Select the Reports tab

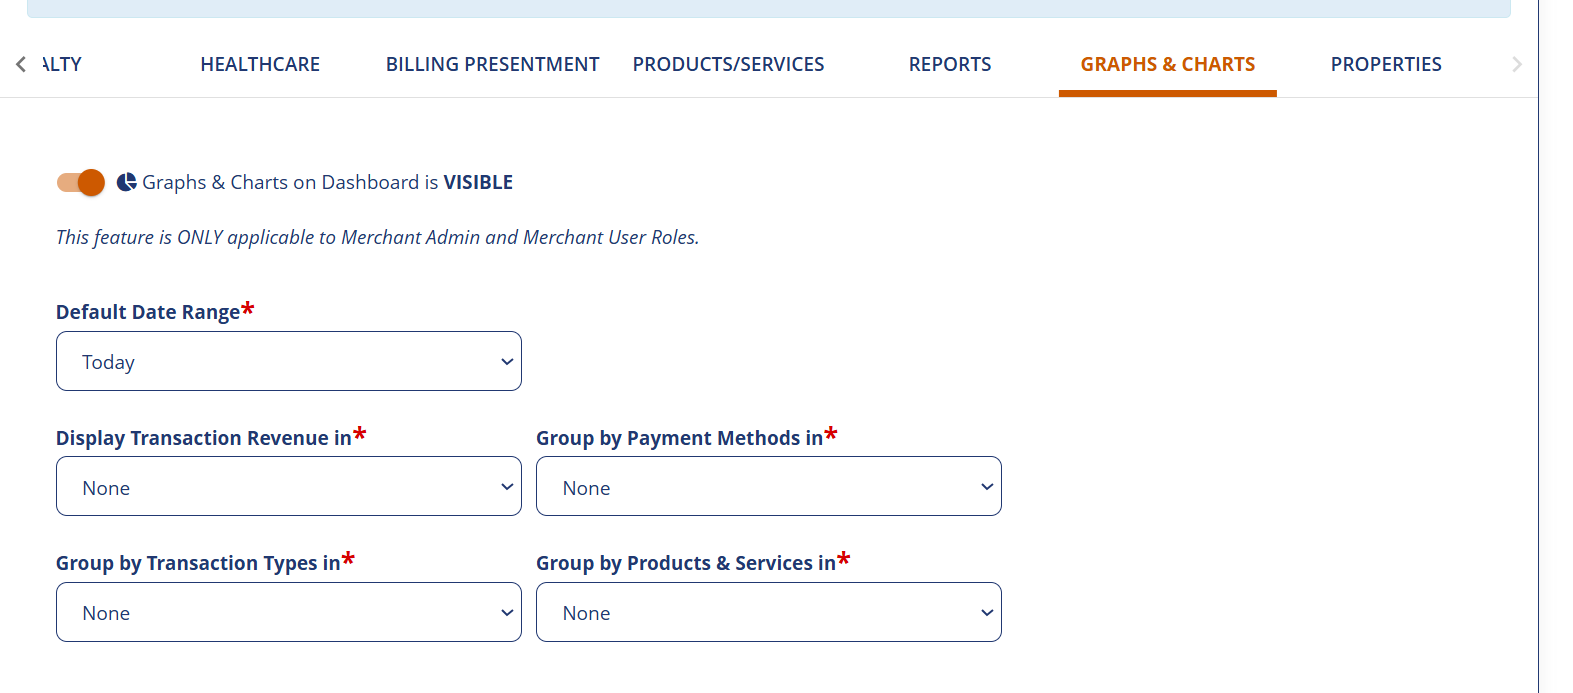pyautogui.click(x=949, y=64)
